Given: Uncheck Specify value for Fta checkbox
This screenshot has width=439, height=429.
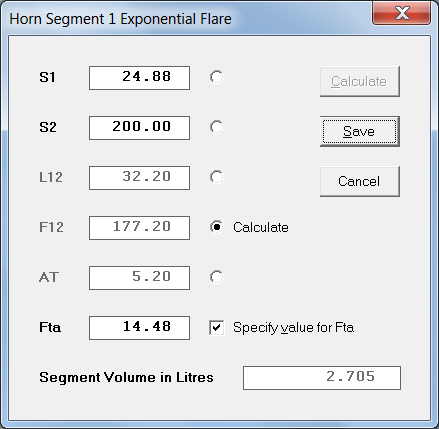Looking at the screenshot, I should [x=217, y=327].
